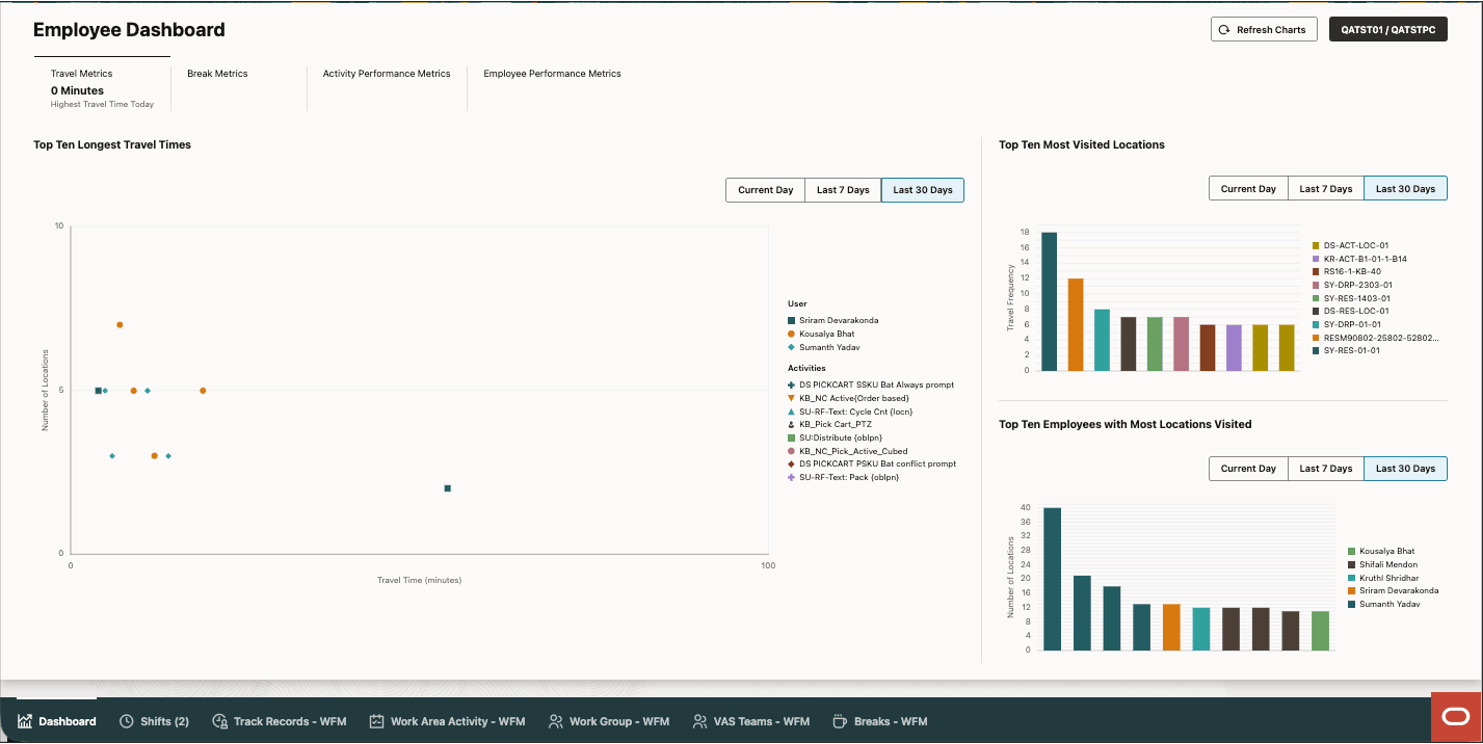Viewport: 1483px width, 744px height.
Task: Open the Dashboard chart icon in bottom bar
Action: point(25,721)
